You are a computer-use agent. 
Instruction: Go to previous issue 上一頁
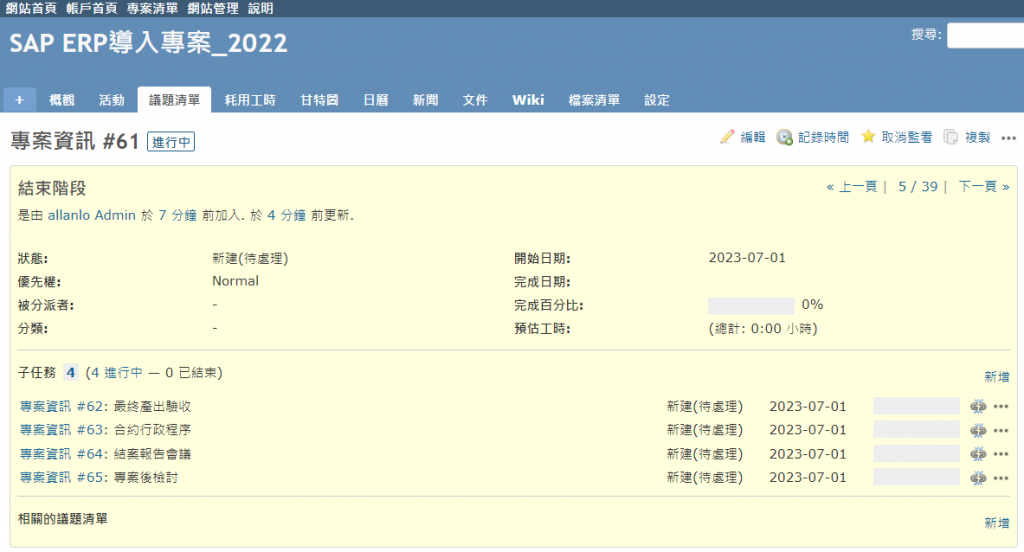tap(852, 187)
